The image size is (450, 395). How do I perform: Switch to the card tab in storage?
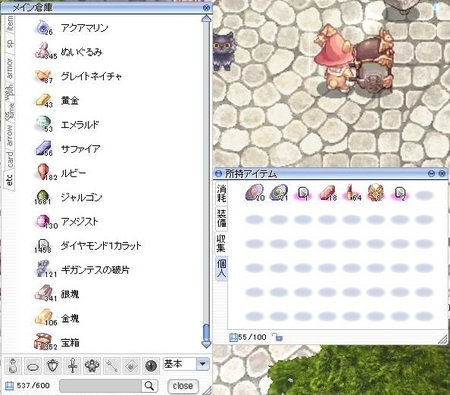(10, 159)
